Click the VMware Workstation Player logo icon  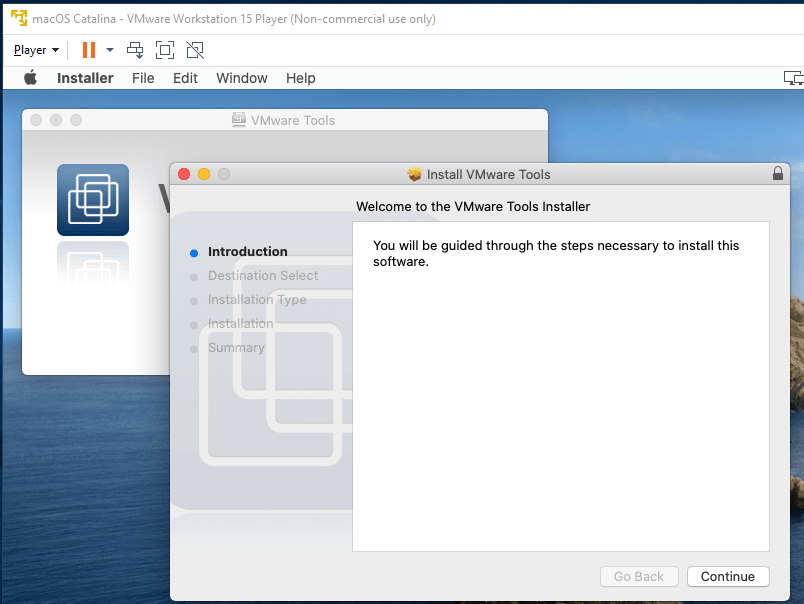pos(19,18)
